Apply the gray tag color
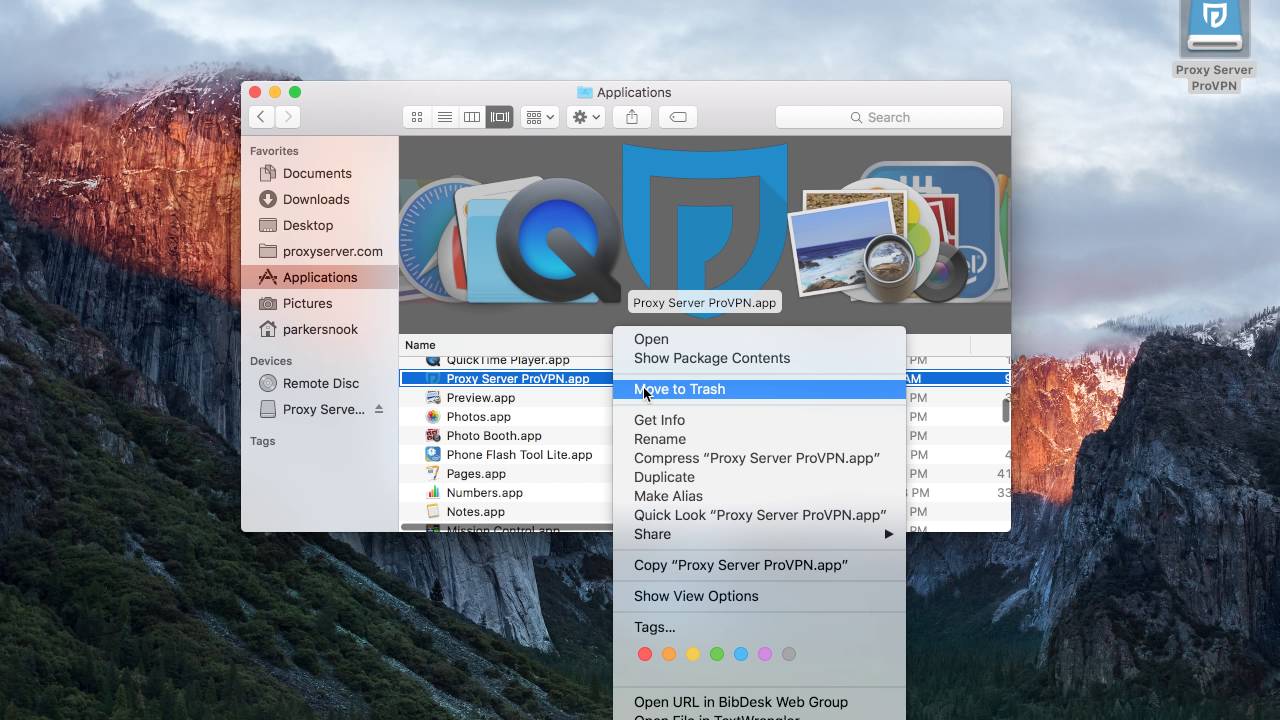The width and height of the screenshot is (1280, 720). [x=789, y=654]
